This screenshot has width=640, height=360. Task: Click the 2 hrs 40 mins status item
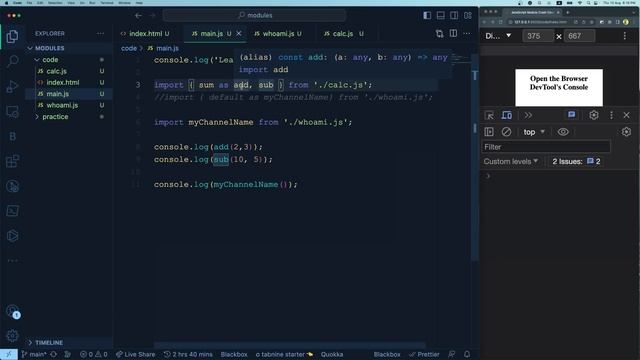click(x=188, y=354)
